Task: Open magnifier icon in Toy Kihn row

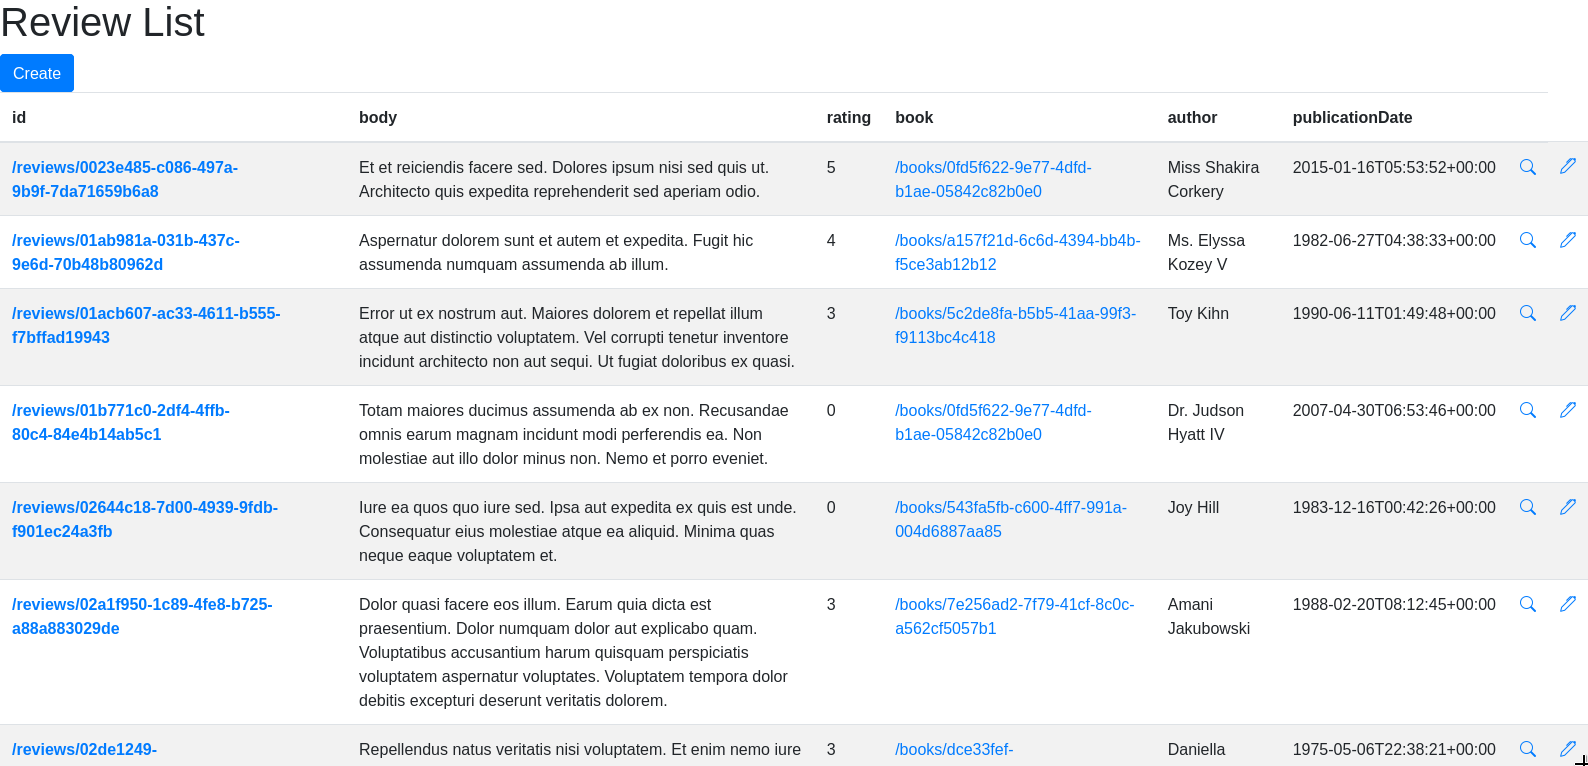Action: coord(1527,313)
